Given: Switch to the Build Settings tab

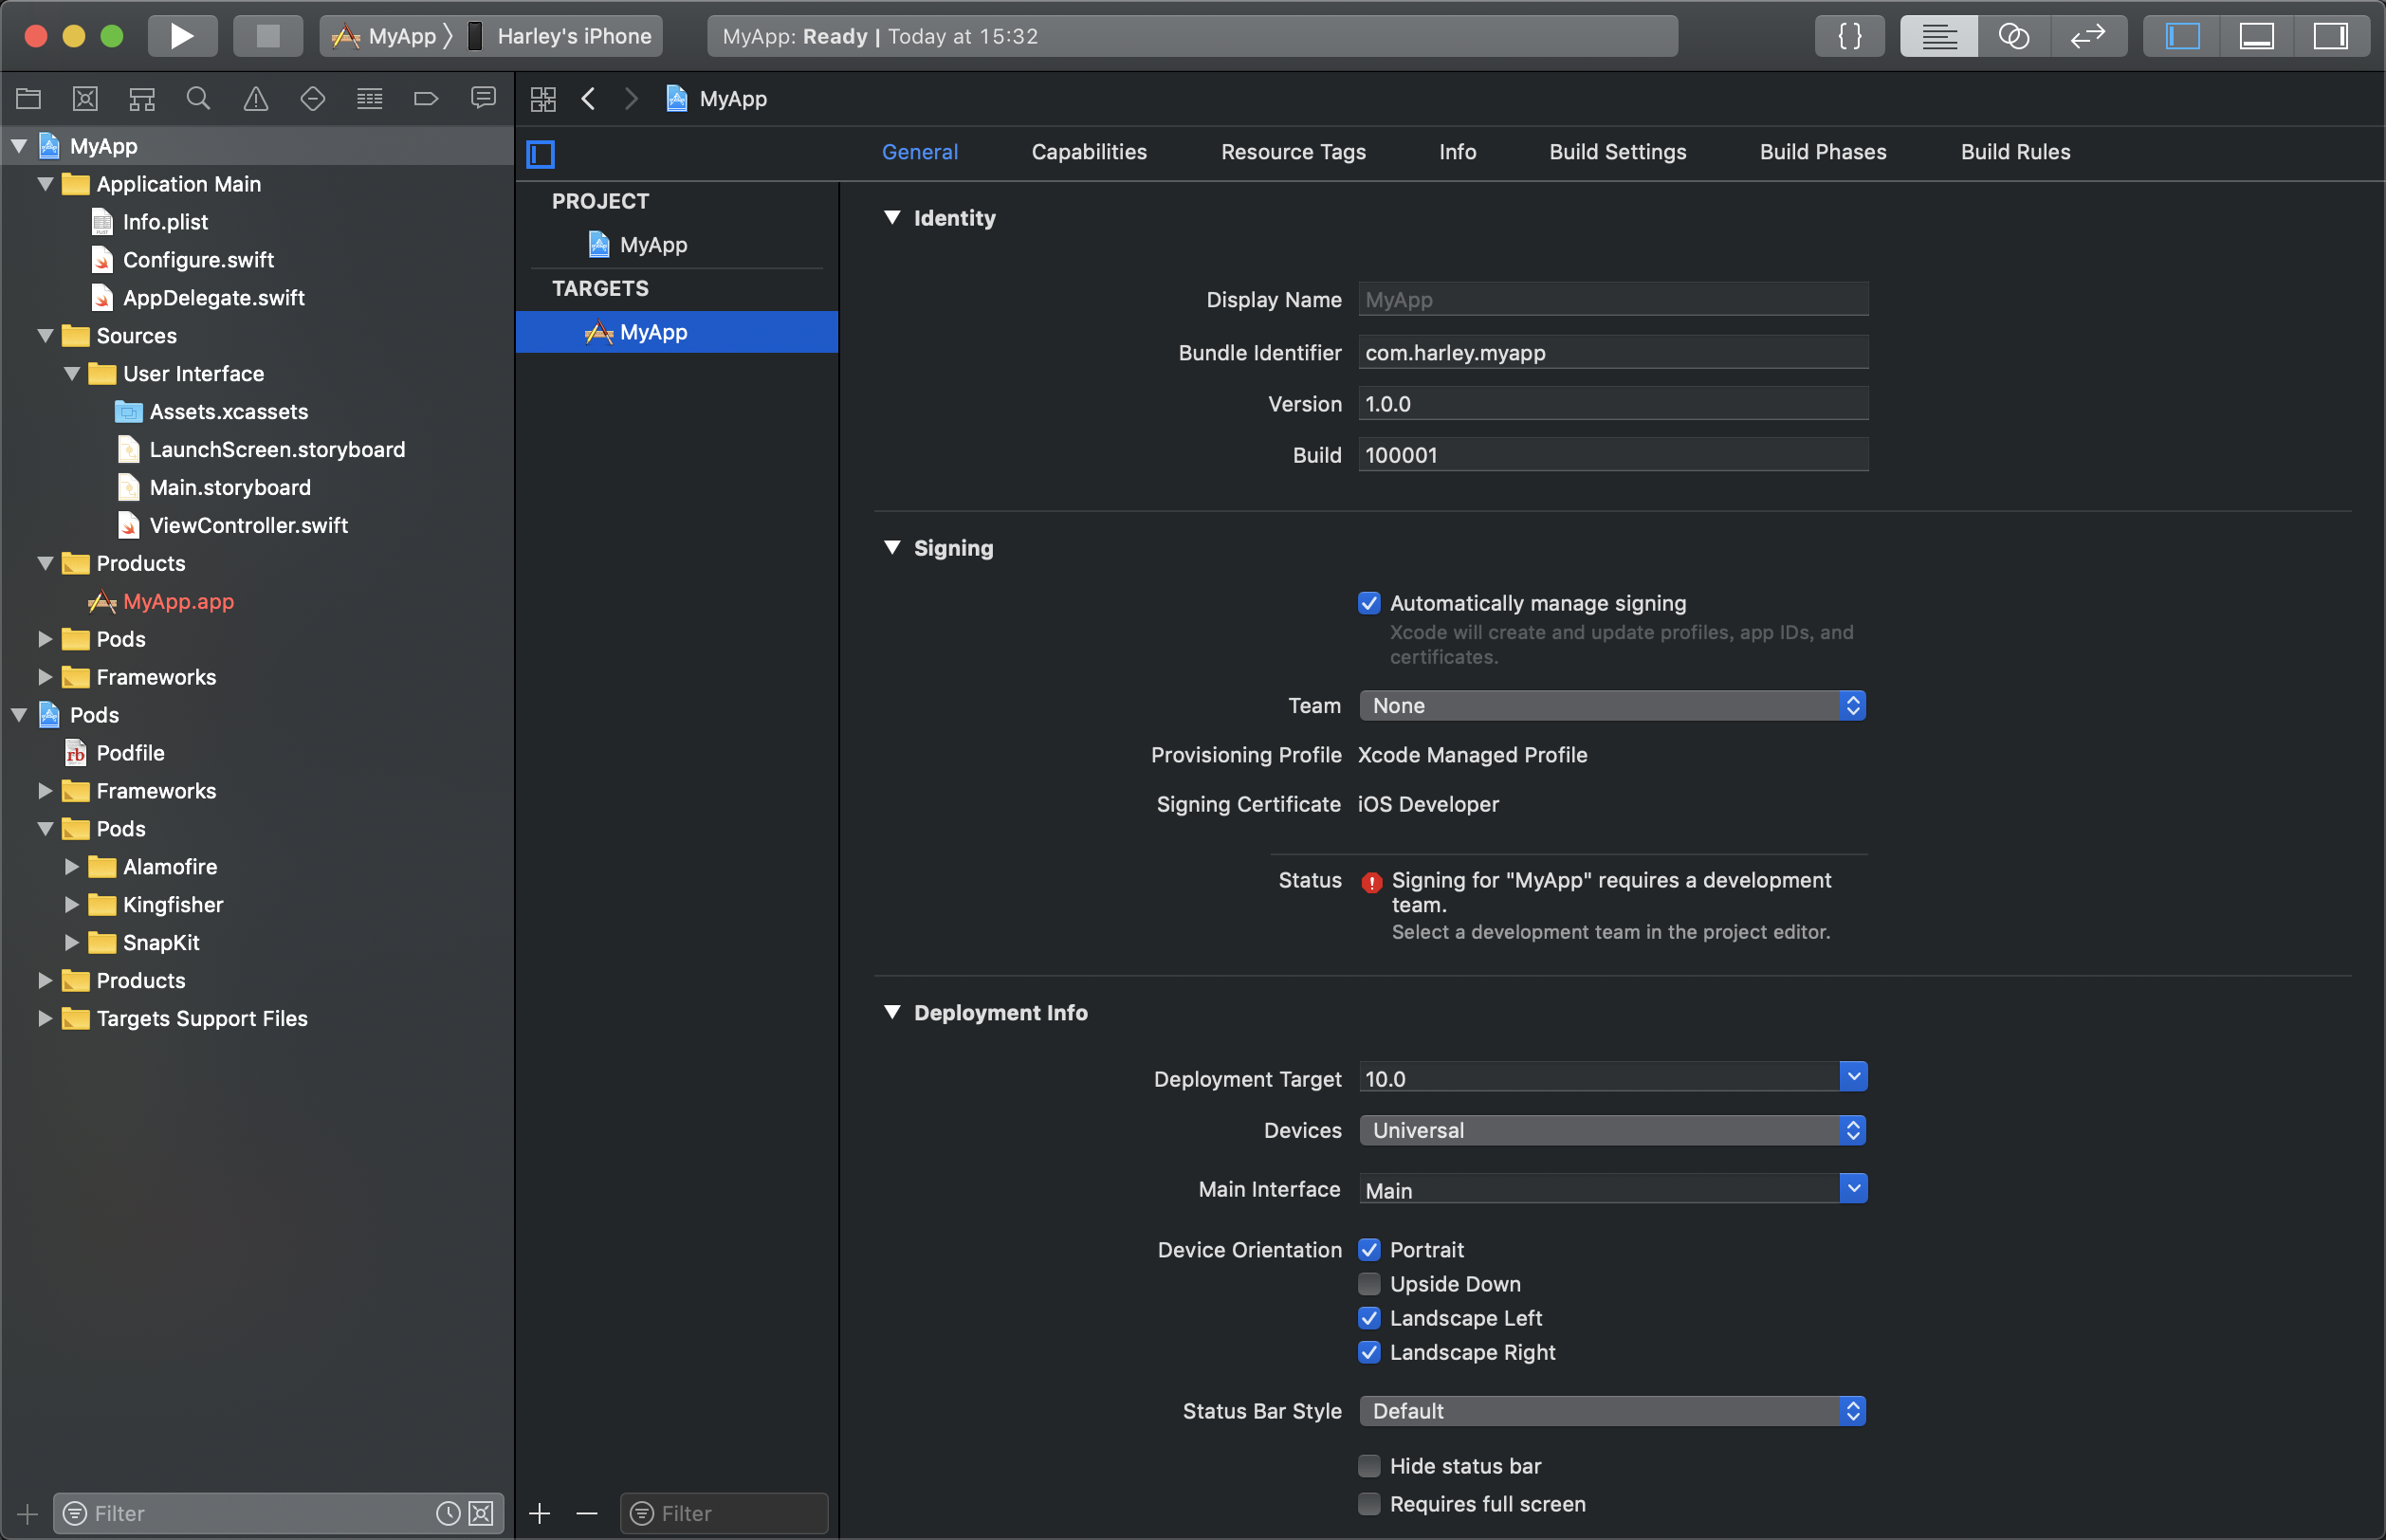Looking at the screenshot, I should coord(1617,152).
